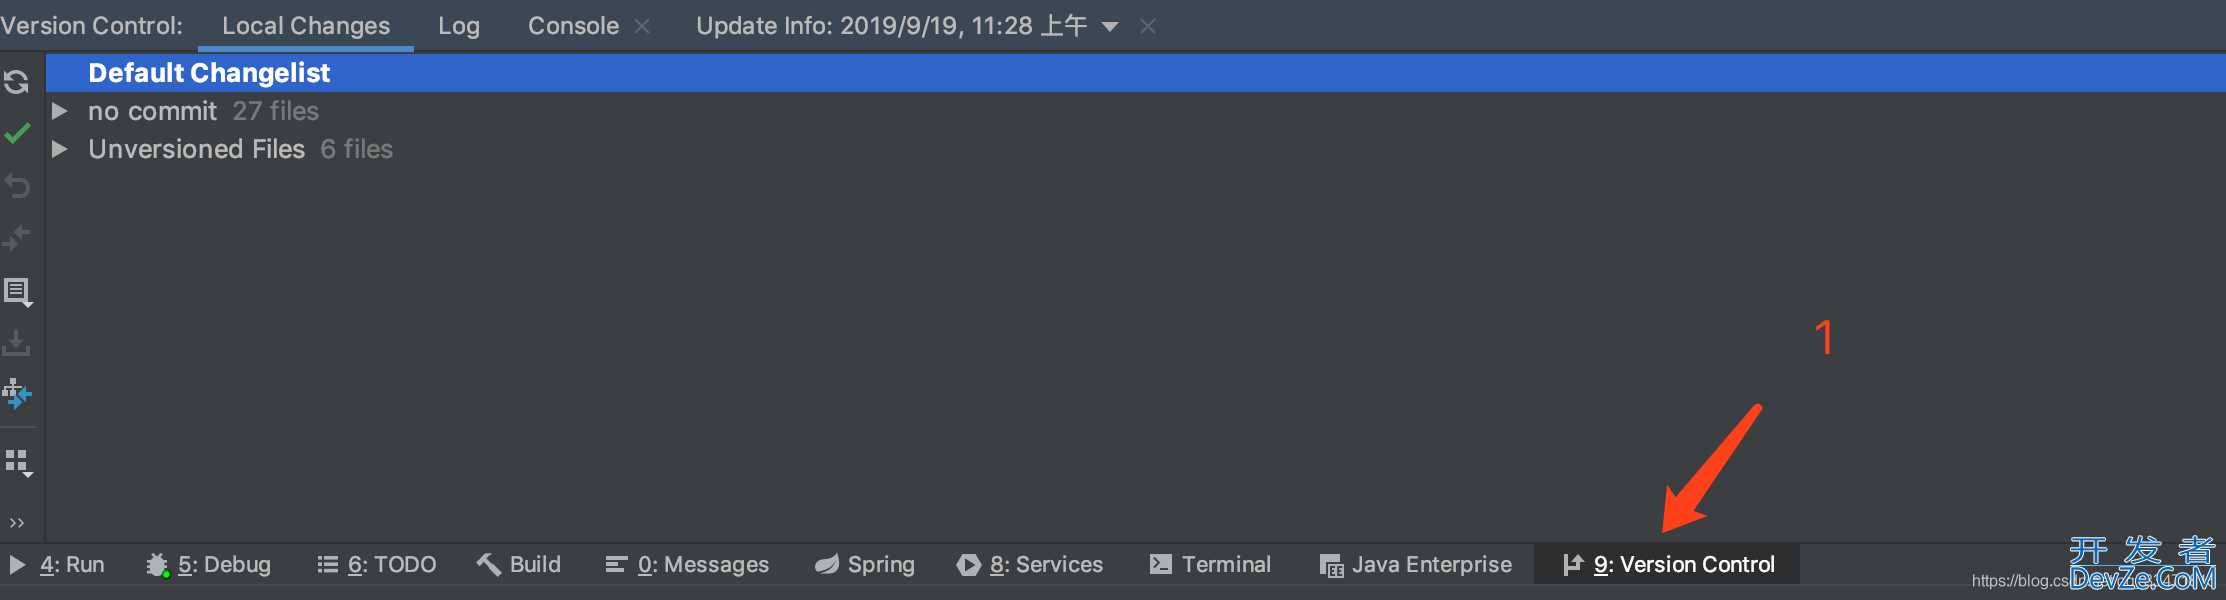Select the Default Changelist row
Screen dimensions: 2226x600
point(1136,73)
